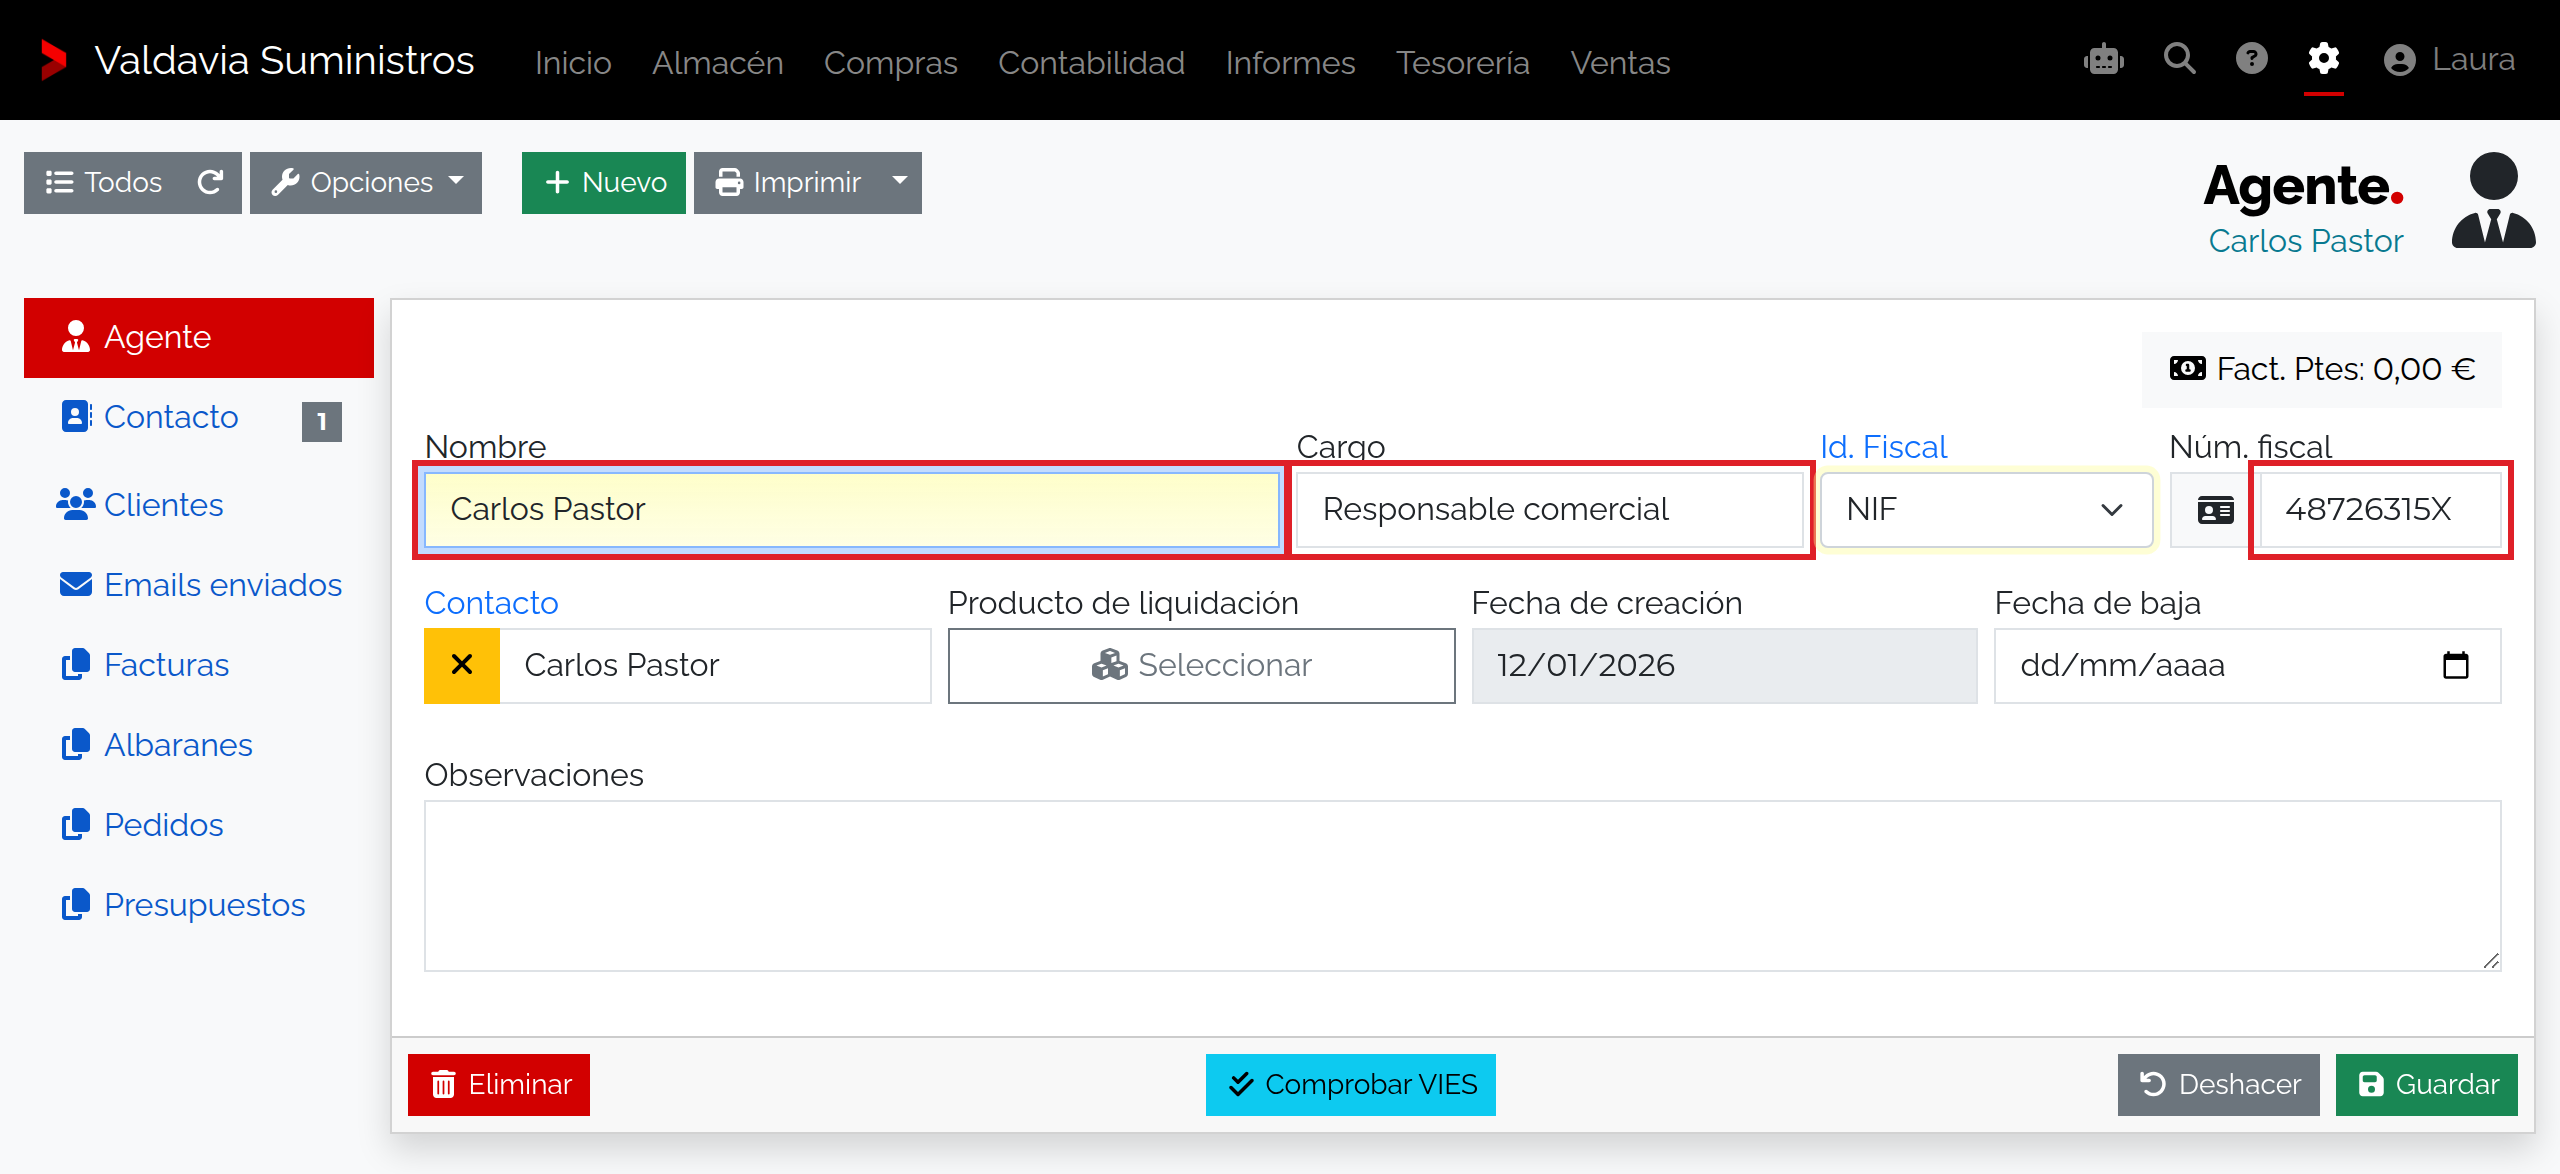Expand the Opciones dropdown
The image size is (2560, 1174).
click(366, 182)
